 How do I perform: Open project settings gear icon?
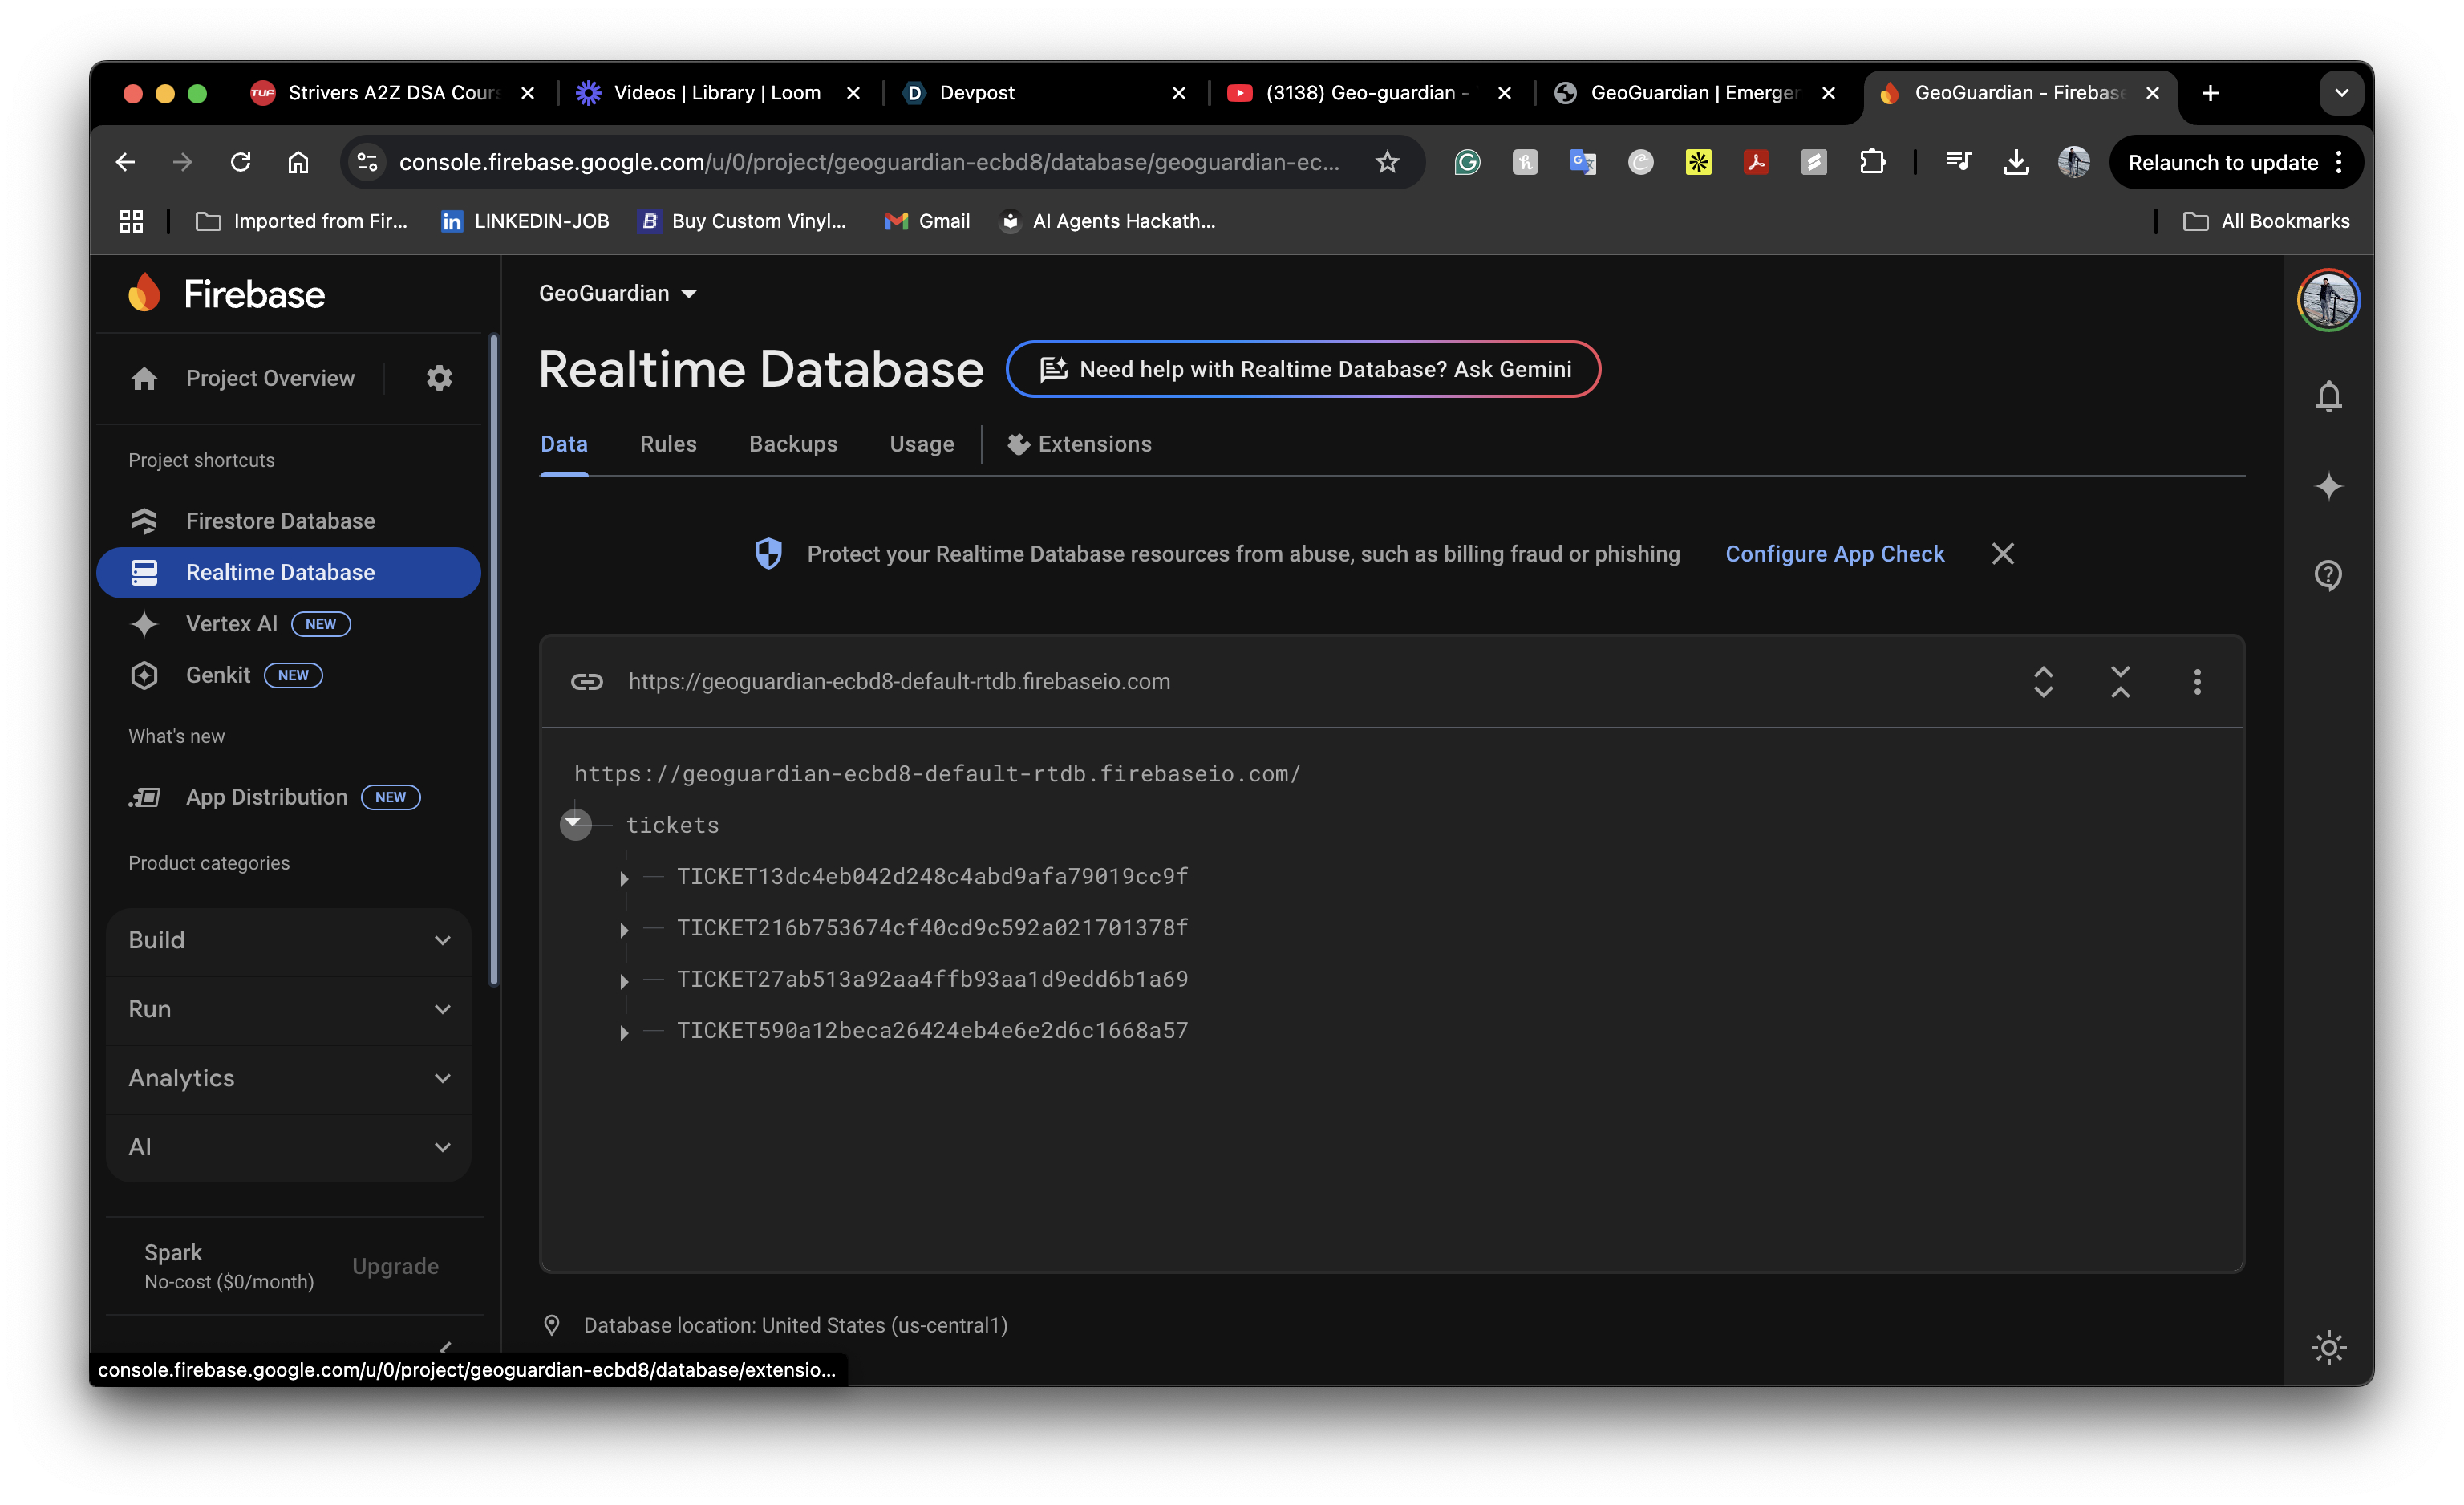coord(439,378)
